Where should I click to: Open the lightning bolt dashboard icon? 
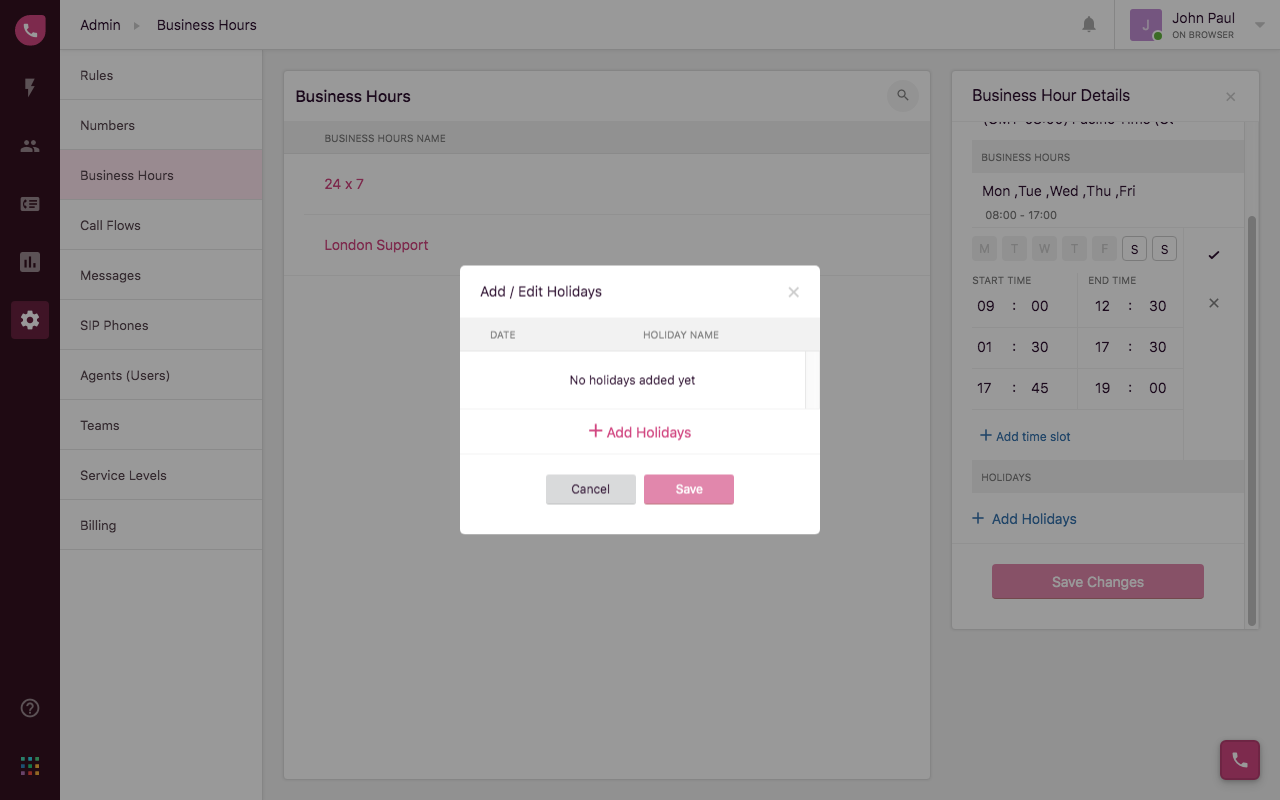30,88
